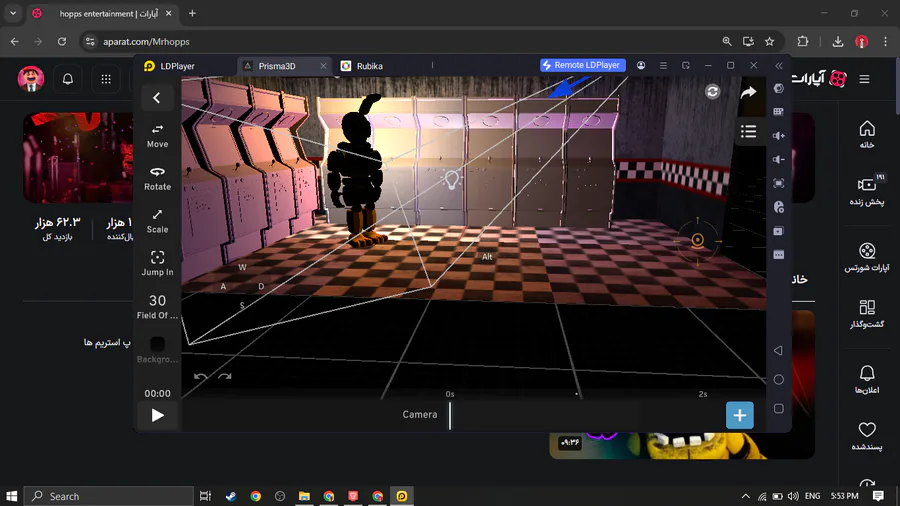The height and width of the screenshot is (506, 900).
Task: Go back using the Prisma3D back arrow
Action: (157, 98)
